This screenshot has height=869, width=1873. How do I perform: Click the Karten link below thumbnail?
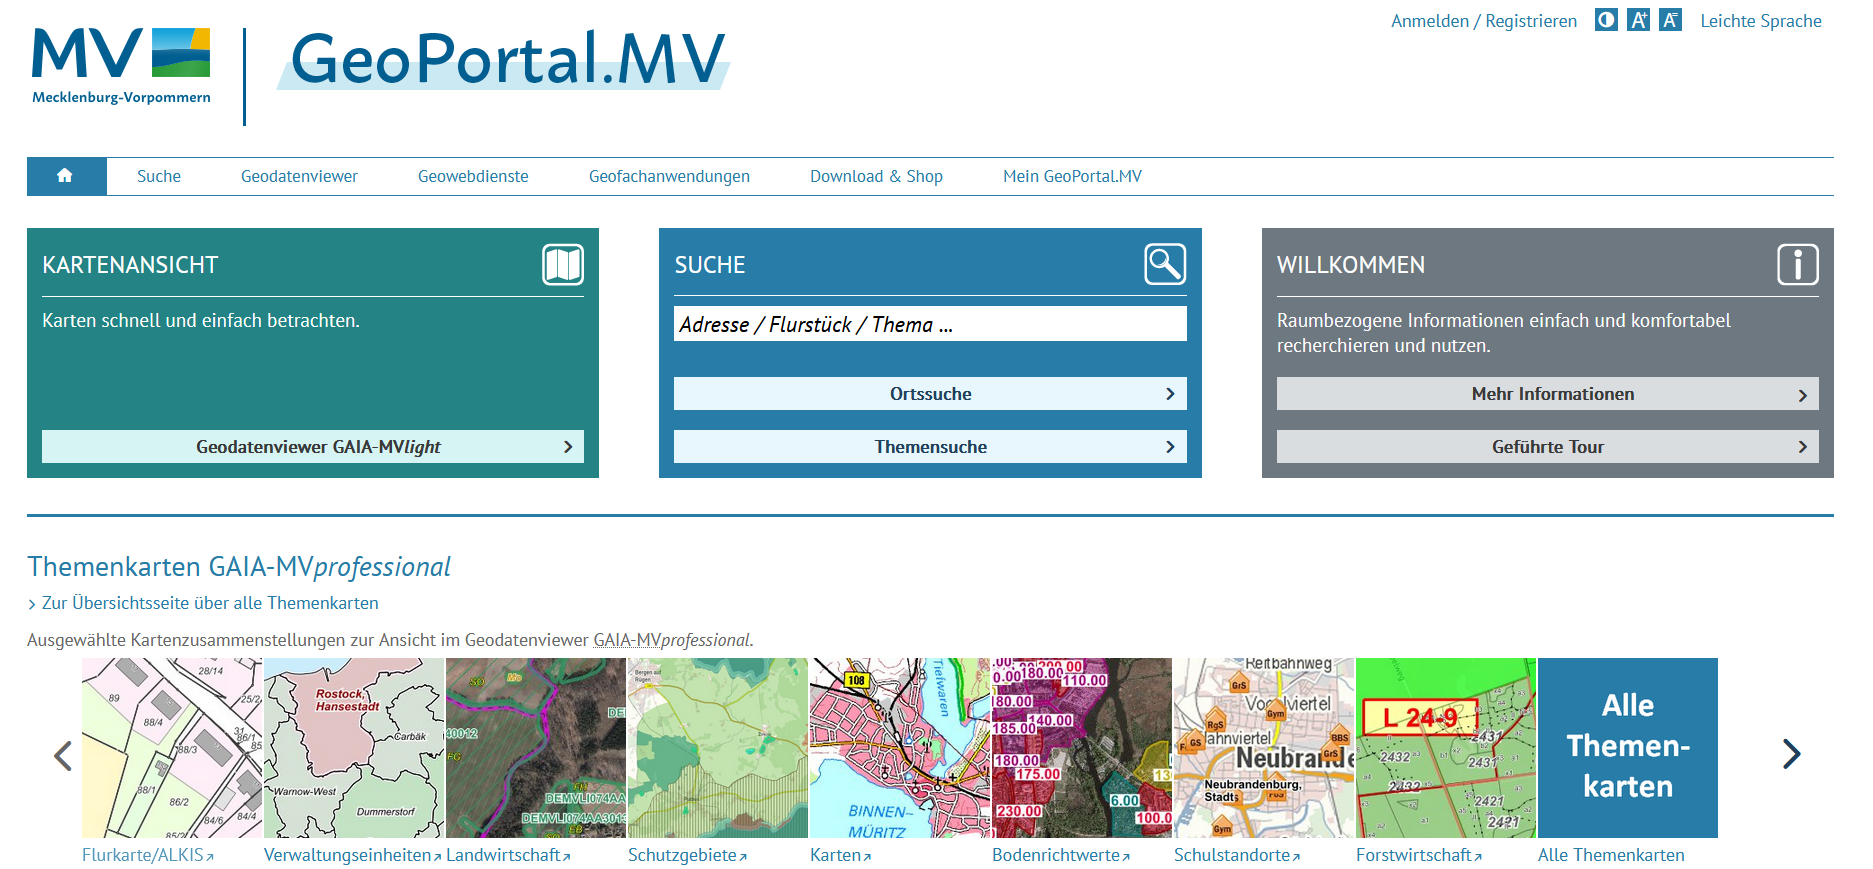pos(840,855)
